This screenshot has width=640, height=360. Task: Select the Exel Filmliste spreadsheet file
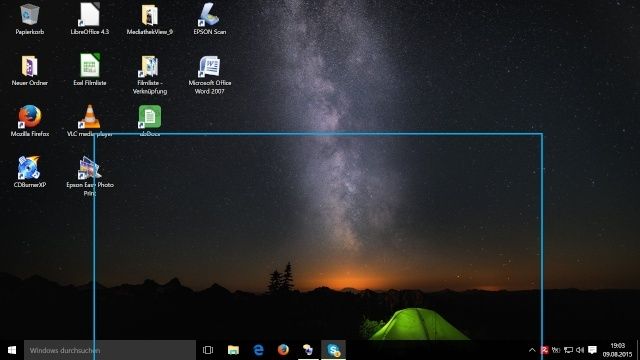89,65
